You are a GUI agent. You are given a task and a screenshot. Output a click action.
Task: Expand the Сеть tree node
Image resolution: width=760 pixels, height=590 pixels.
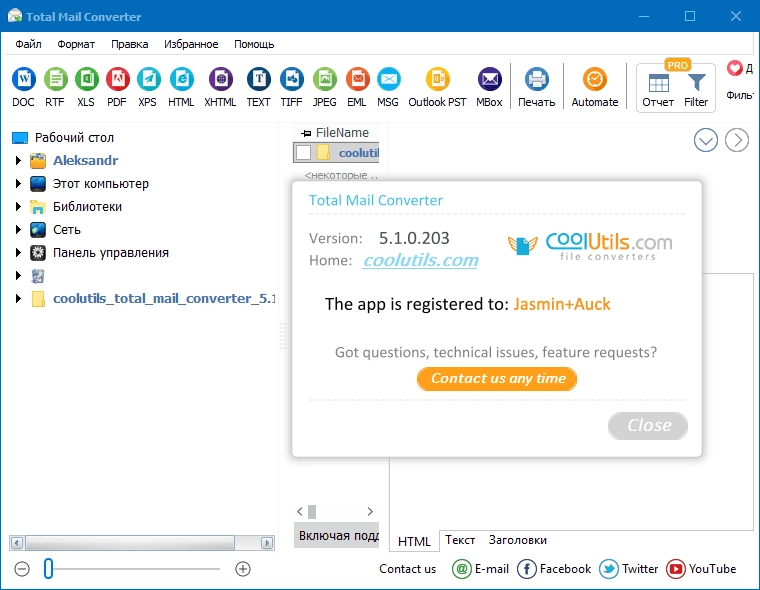(18, 229)
